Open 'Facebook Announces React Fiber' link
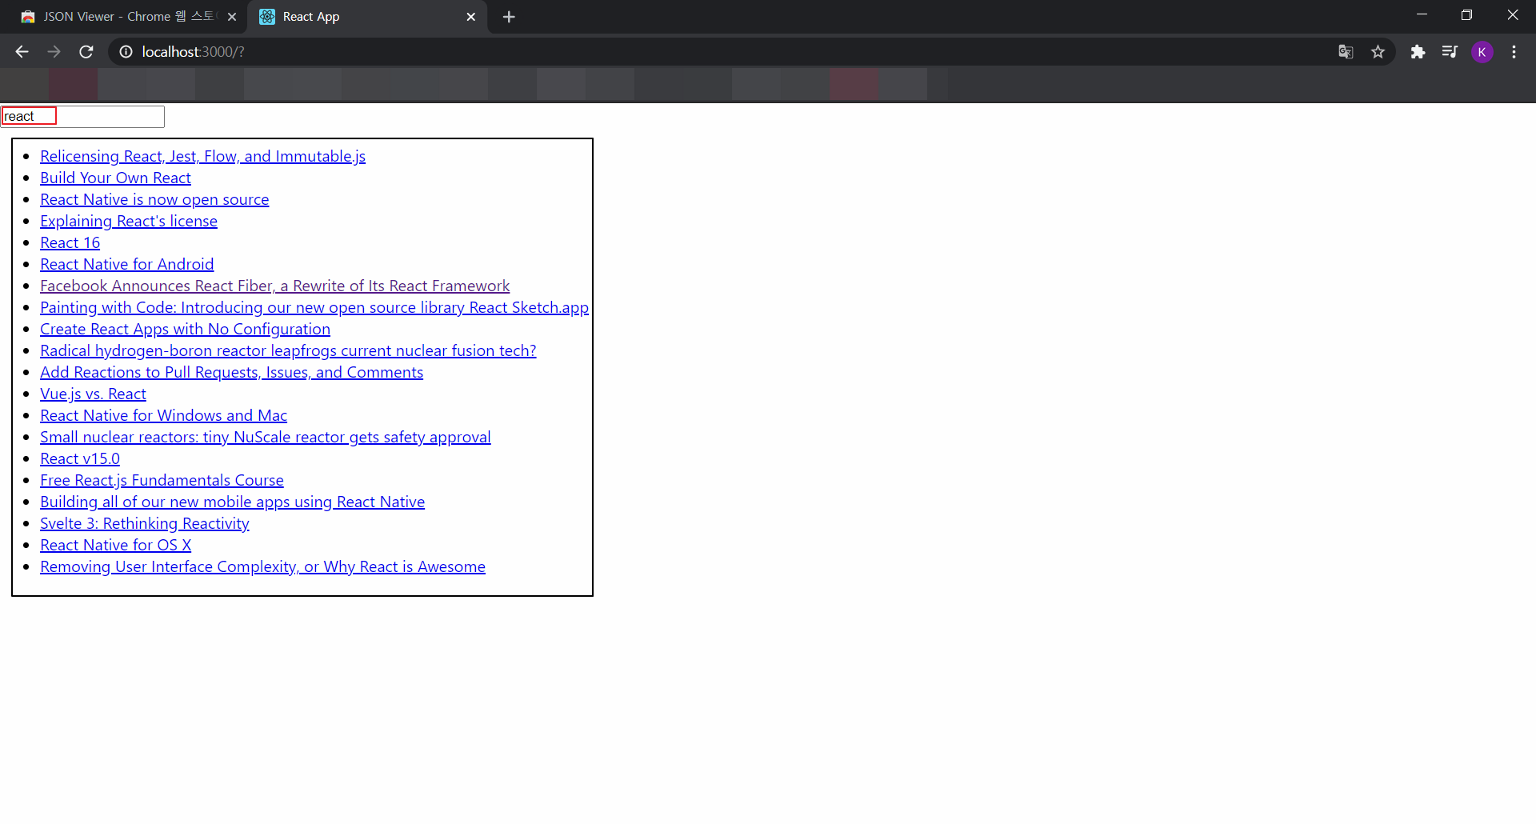The image size is (1536, 824). [x=275, y=286]
